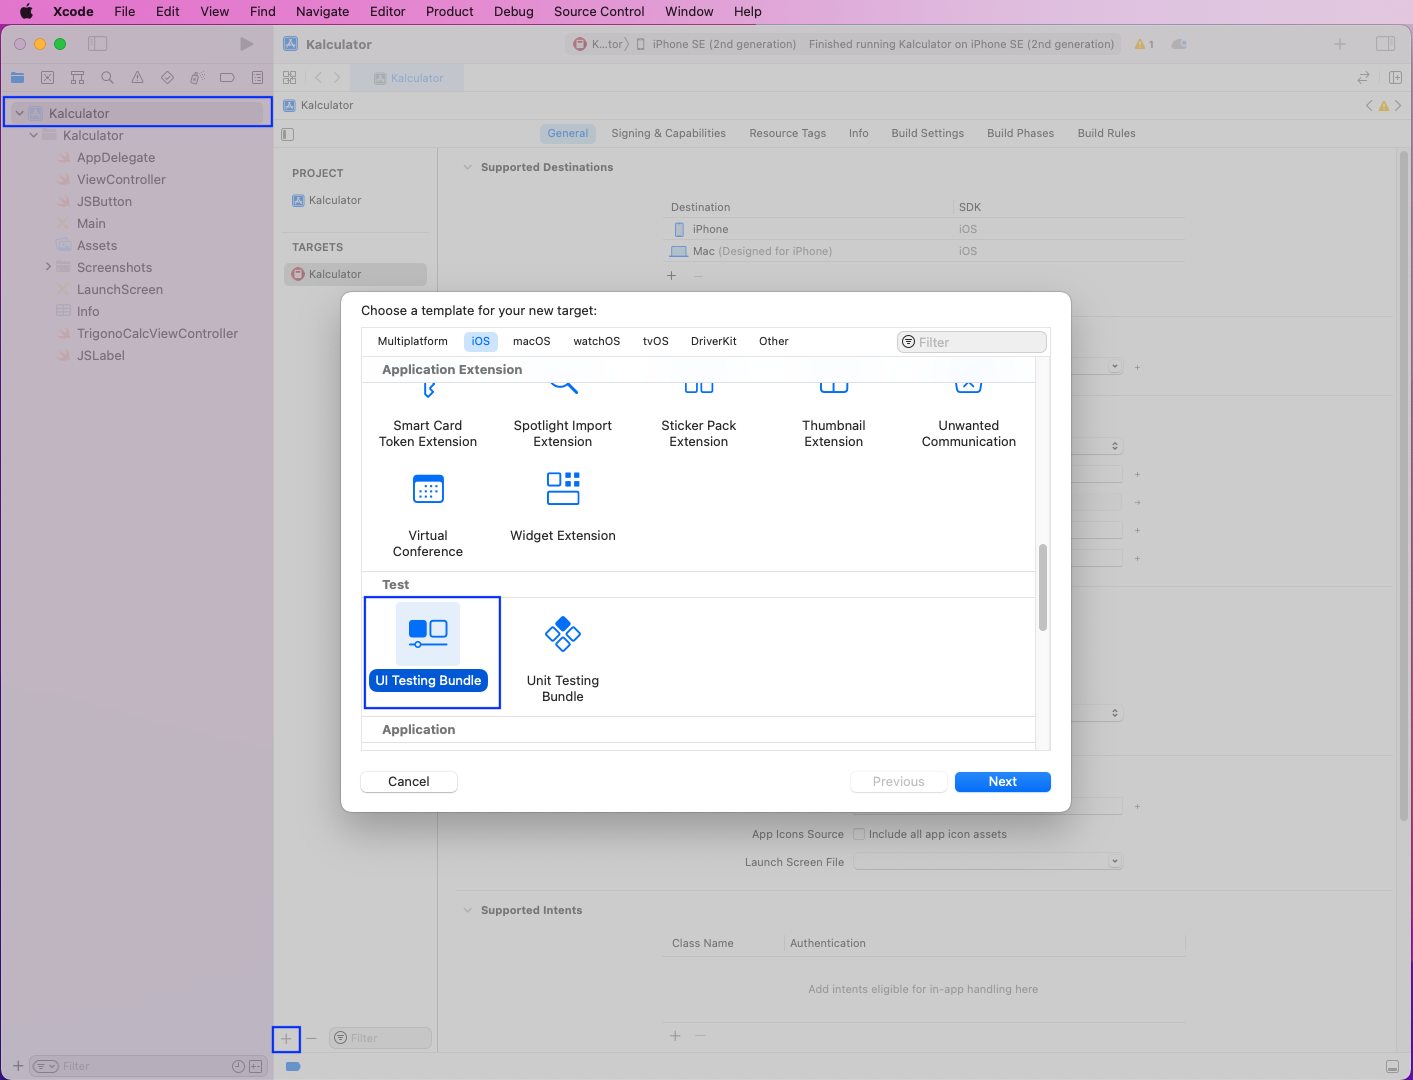Cancel the new target dialog
Screen dimensions: 1413x1080
click(409, 782)
